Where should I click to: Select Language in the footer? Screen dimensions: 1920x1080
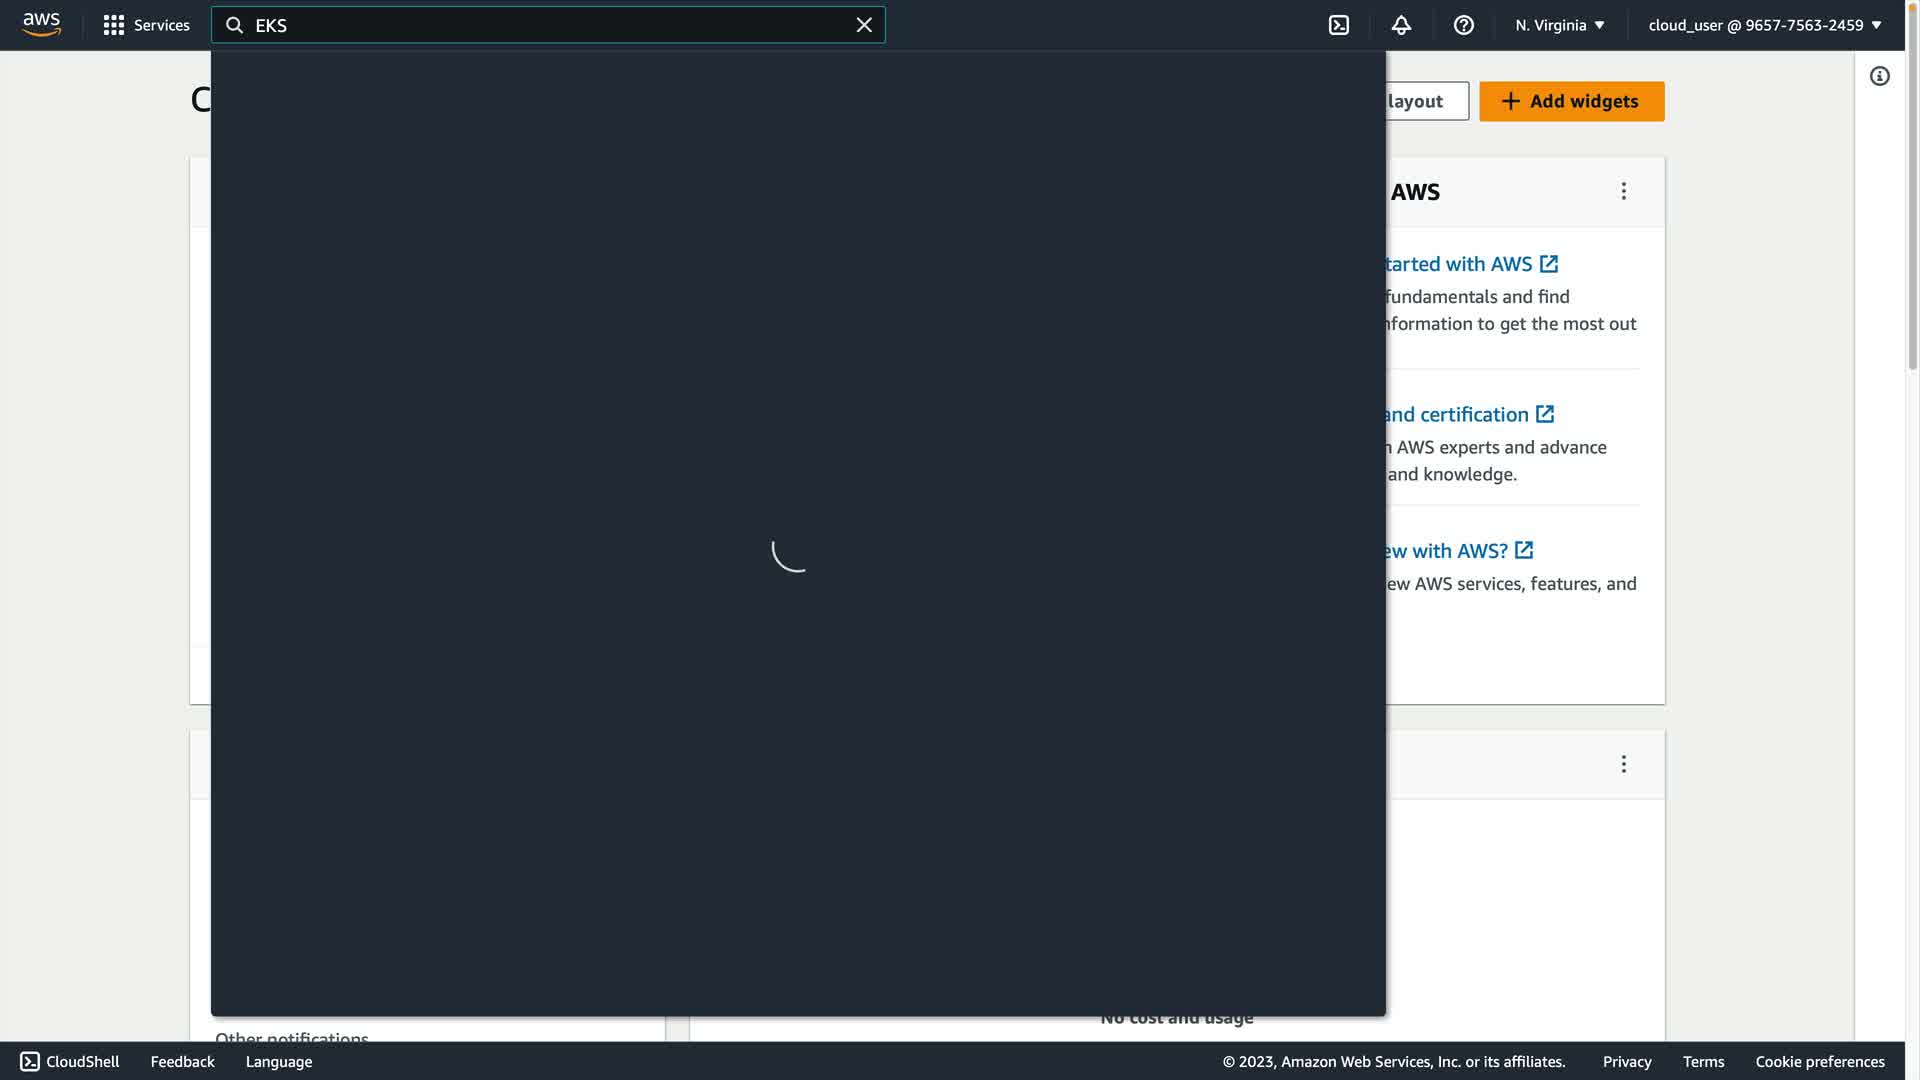tap(279, 1061)
